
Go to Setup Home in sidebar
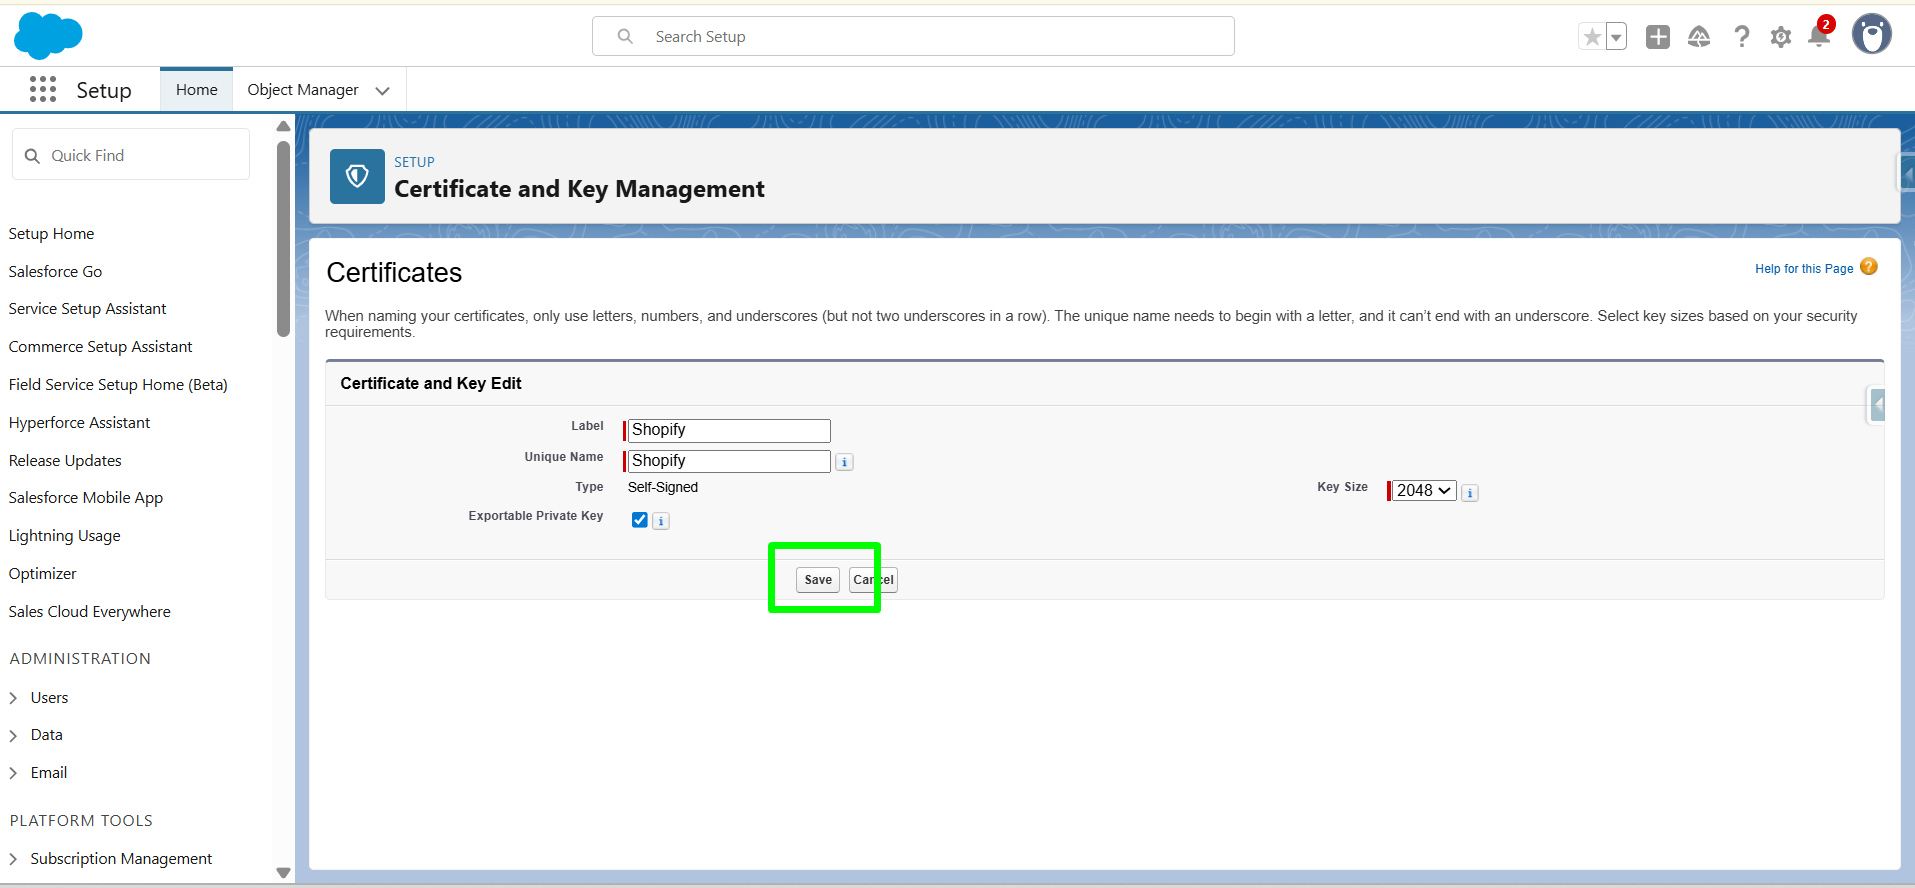(x=52, y=234)
